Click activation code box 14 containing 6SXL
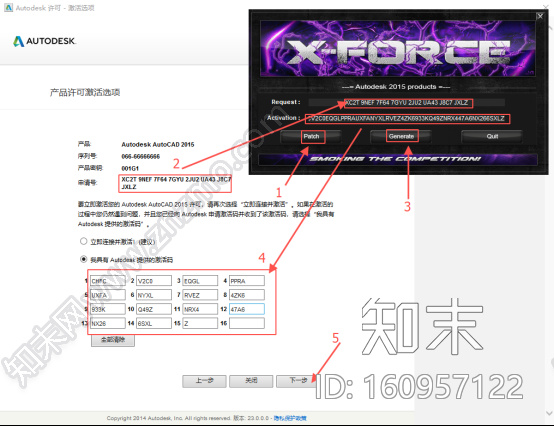 154,323
